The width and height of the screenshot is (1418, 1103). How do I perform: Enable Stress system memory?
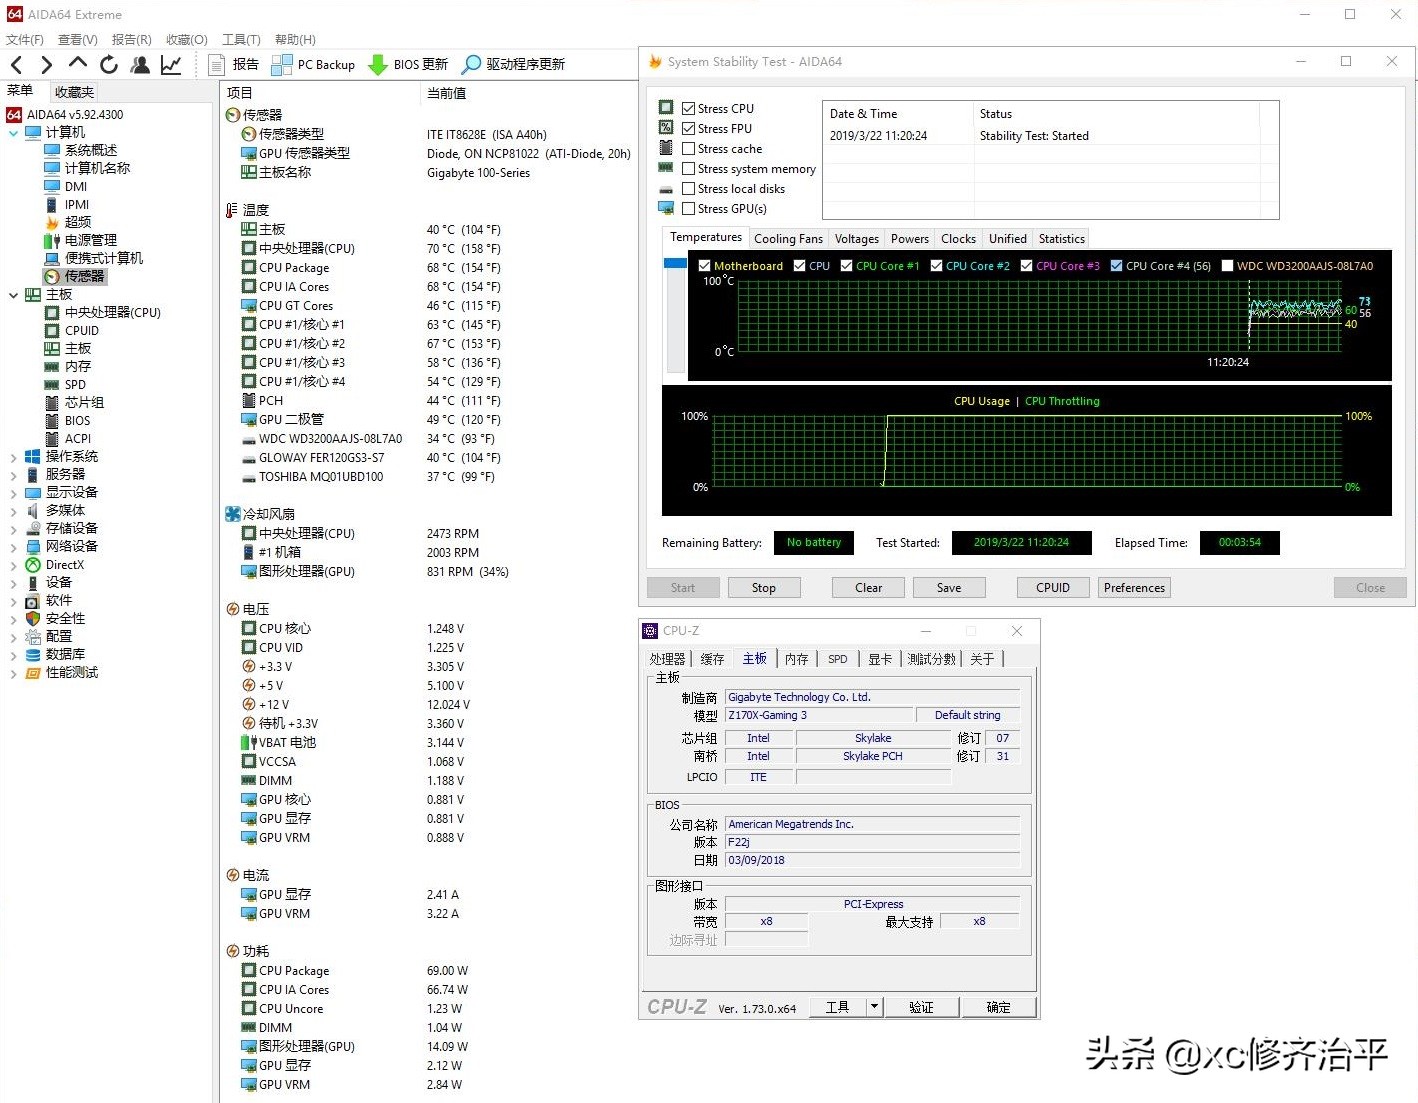689,168
